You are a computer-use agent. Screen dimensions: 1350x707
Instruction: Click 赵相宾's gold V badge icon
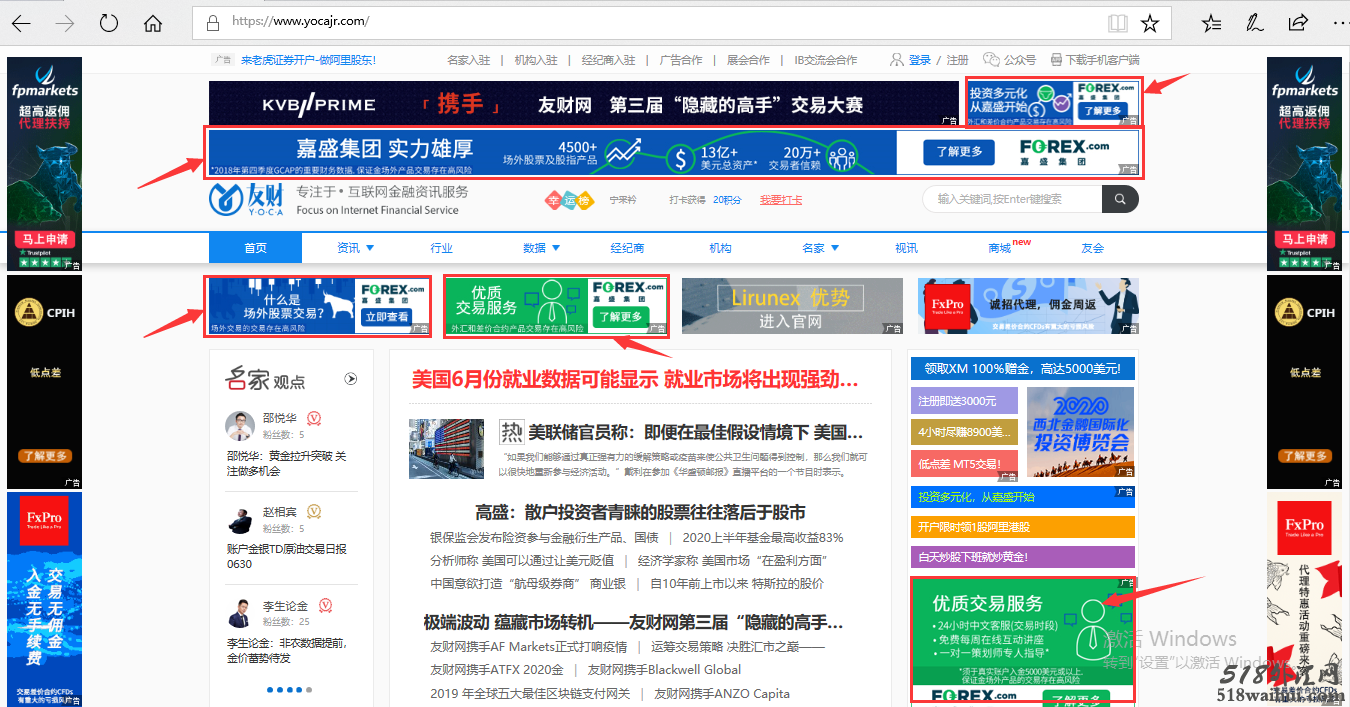pos(314,511)
